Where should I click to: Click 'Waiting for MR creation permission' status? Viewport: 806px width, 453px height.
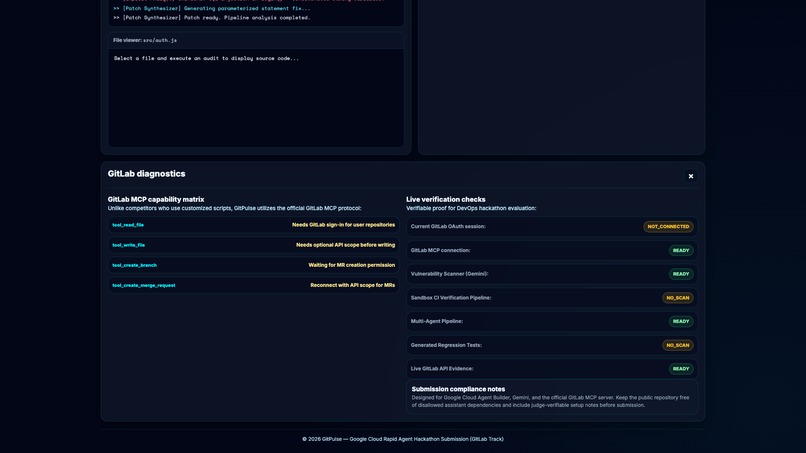coord(352,265)
